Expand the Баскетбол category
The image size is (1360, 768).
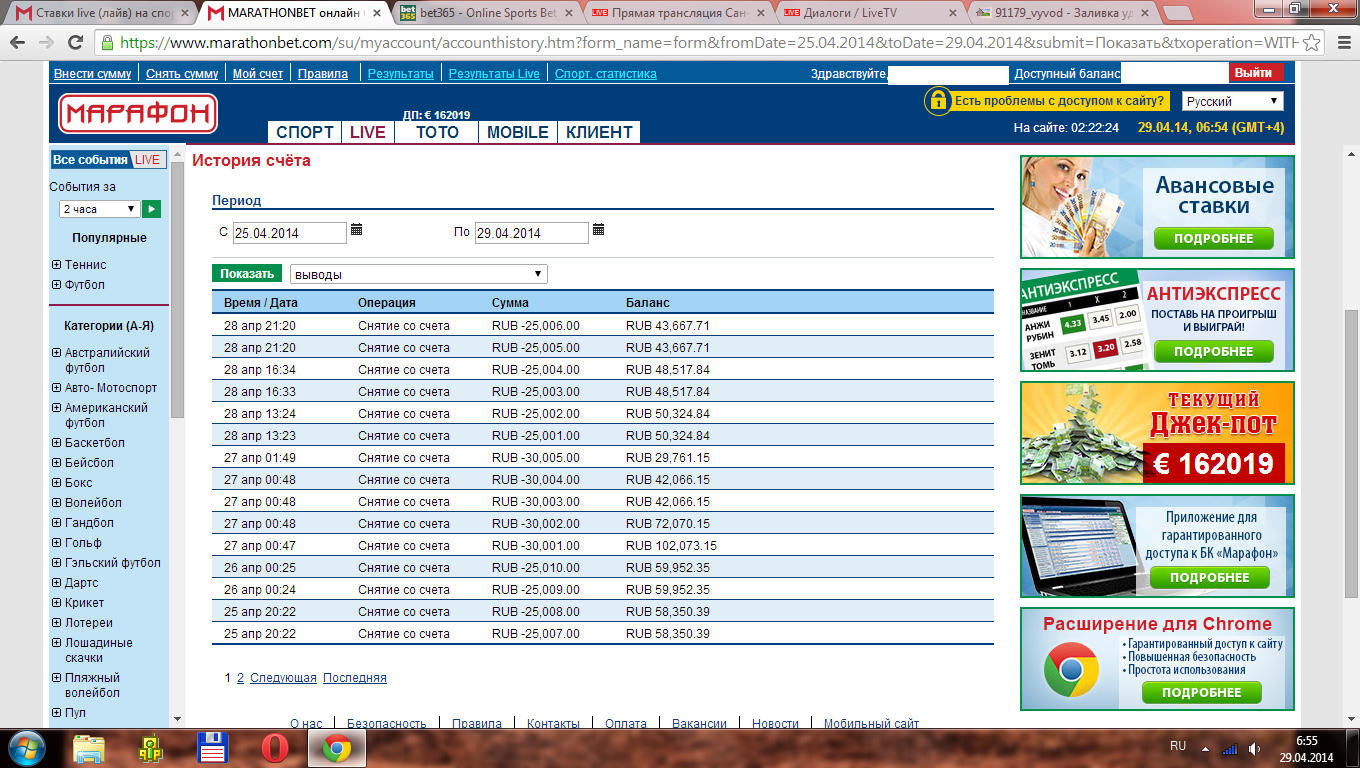(56, 443)
